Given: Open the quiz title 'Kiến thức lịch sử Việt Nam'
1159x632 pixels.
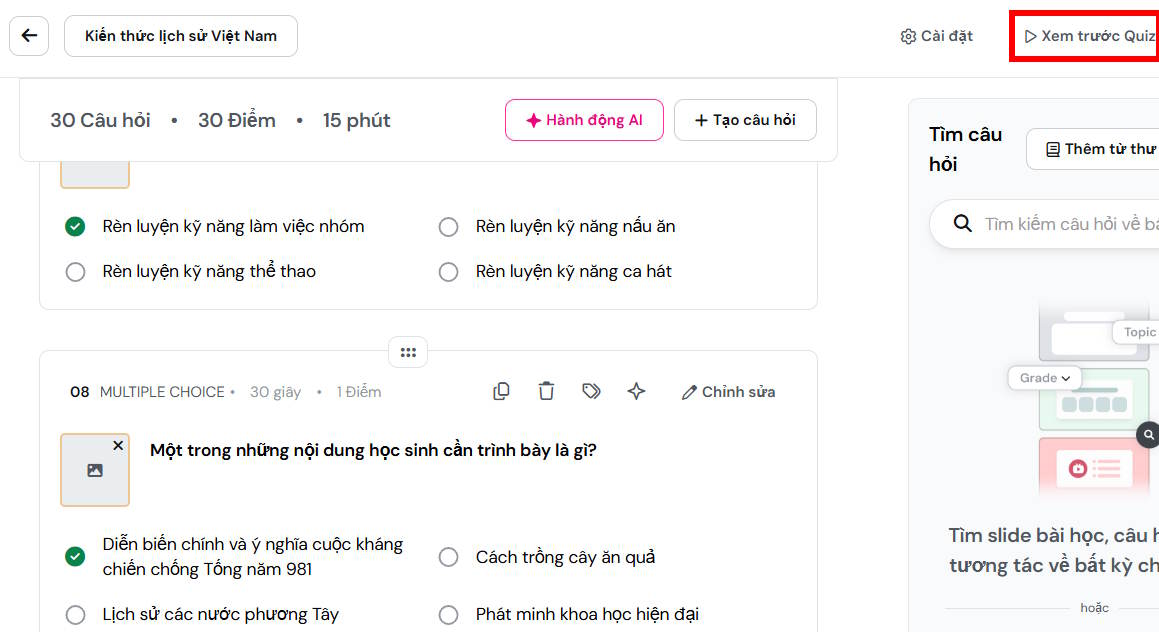Looking at the screenshot, I should [x=180, y=35].
